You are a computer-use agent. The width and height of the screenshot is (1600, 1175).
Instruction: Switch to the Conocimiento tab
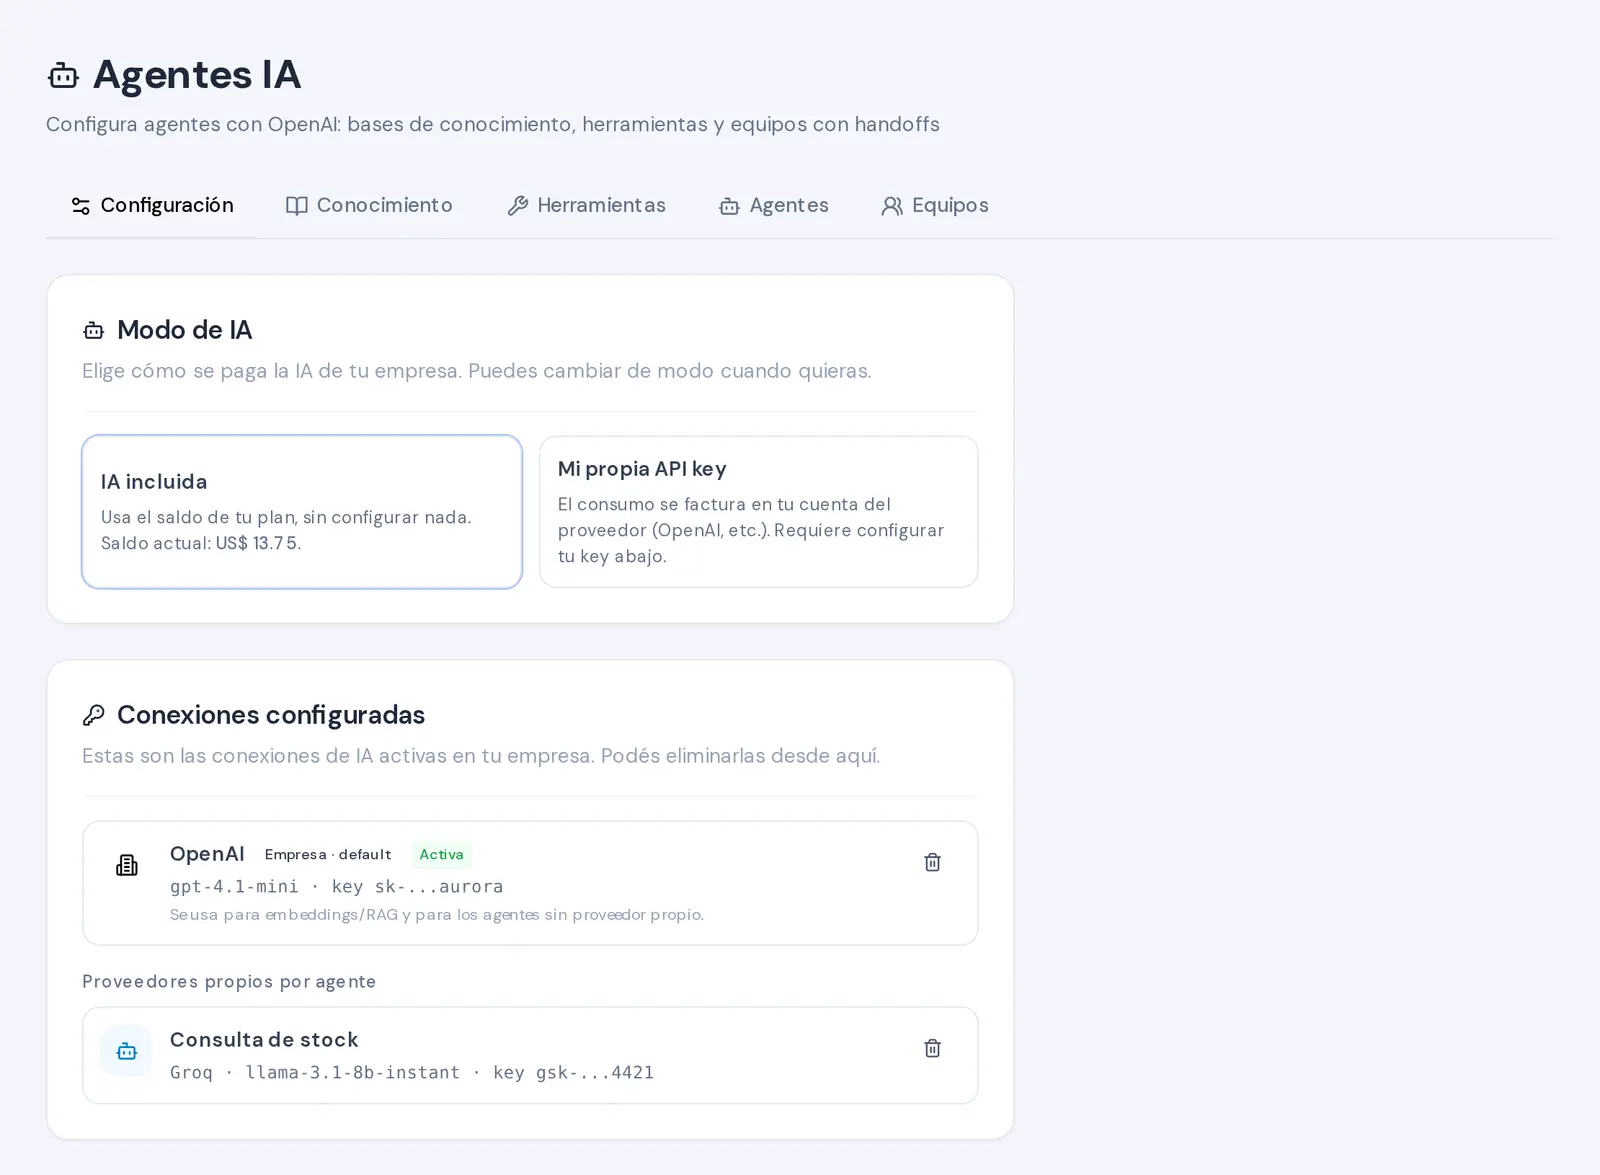click(x=369, y=206)
